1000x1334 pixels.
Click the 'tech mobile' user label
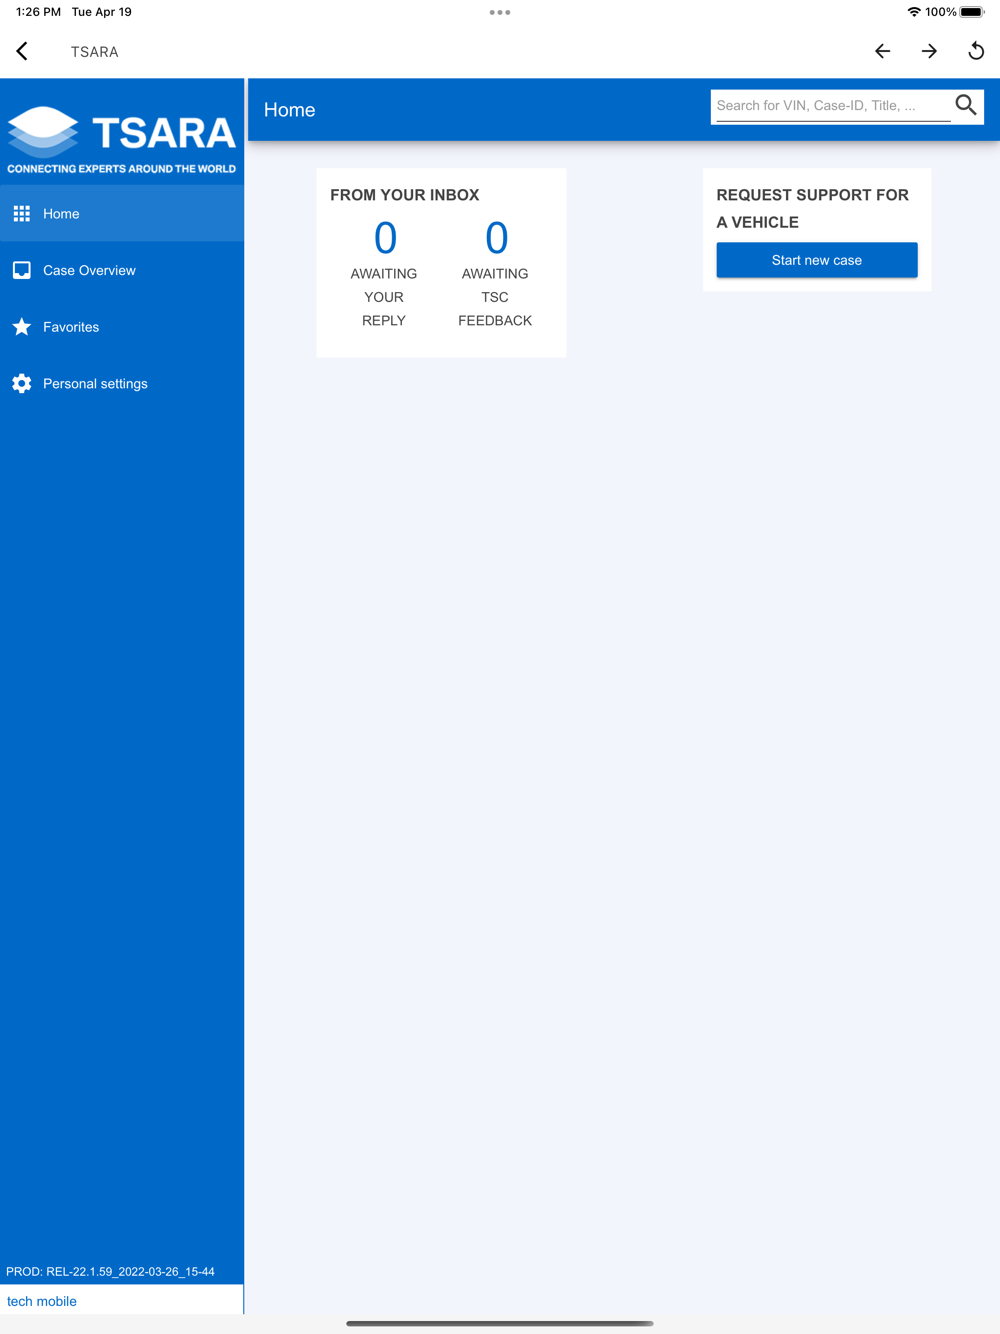pyautogui.click(x=42, y=1301)
